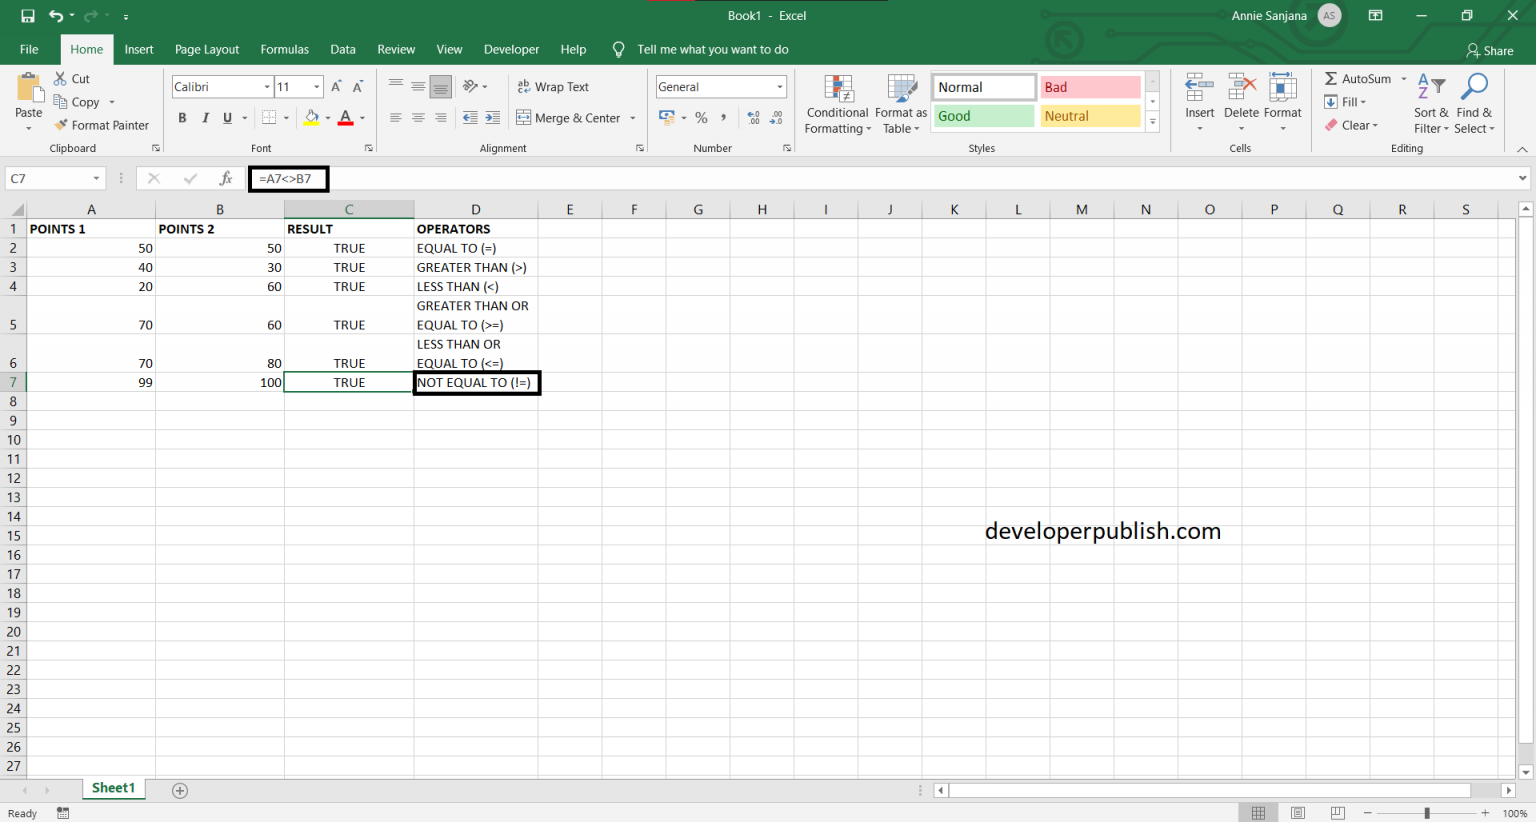The width and height of the screenshot is (1536, 822).
Task: Click cell A1 containing POINTS 1
Action: (91, 228)
